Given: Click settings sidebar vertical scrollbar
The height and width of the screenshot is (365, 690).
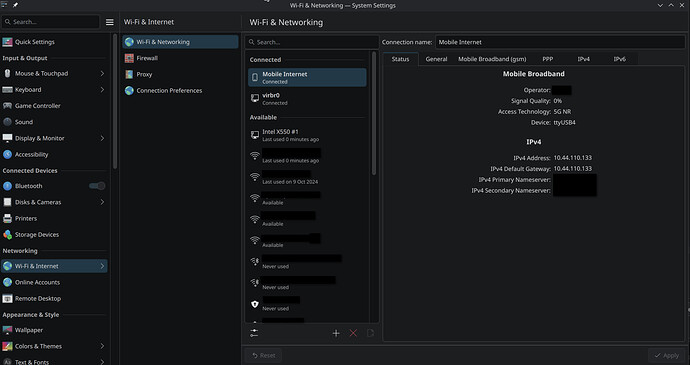Looking at the screenshot, I should click(115, 101).
